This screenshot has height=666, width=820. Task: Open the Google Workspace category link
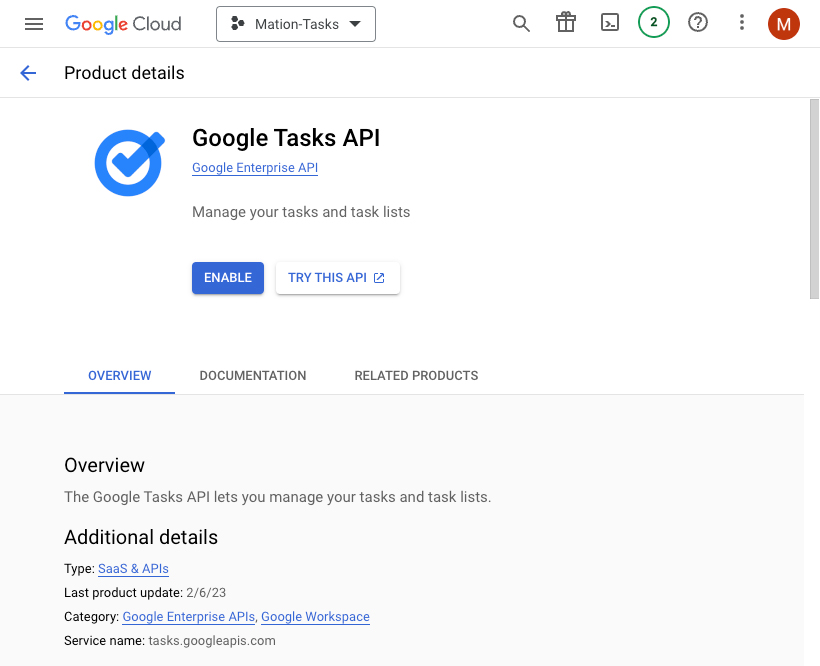point(315,617)
